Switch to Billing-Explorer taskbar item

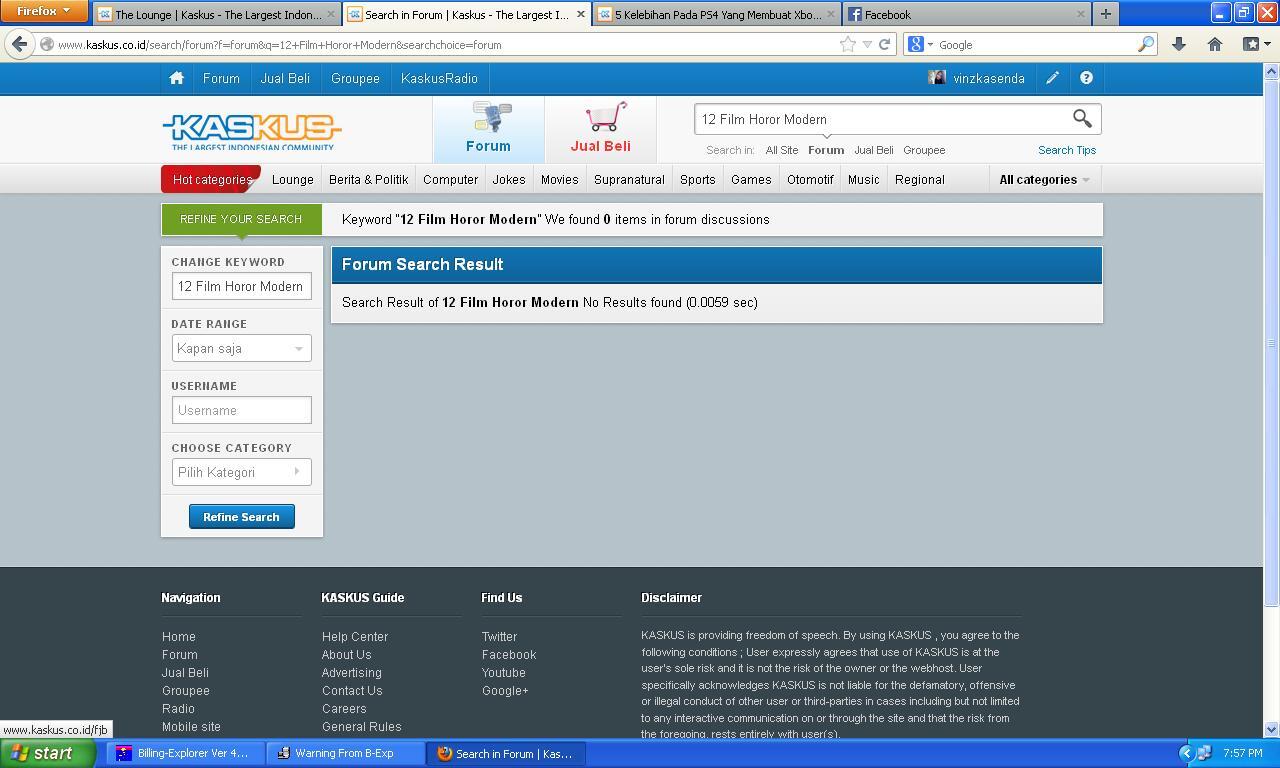186,753
